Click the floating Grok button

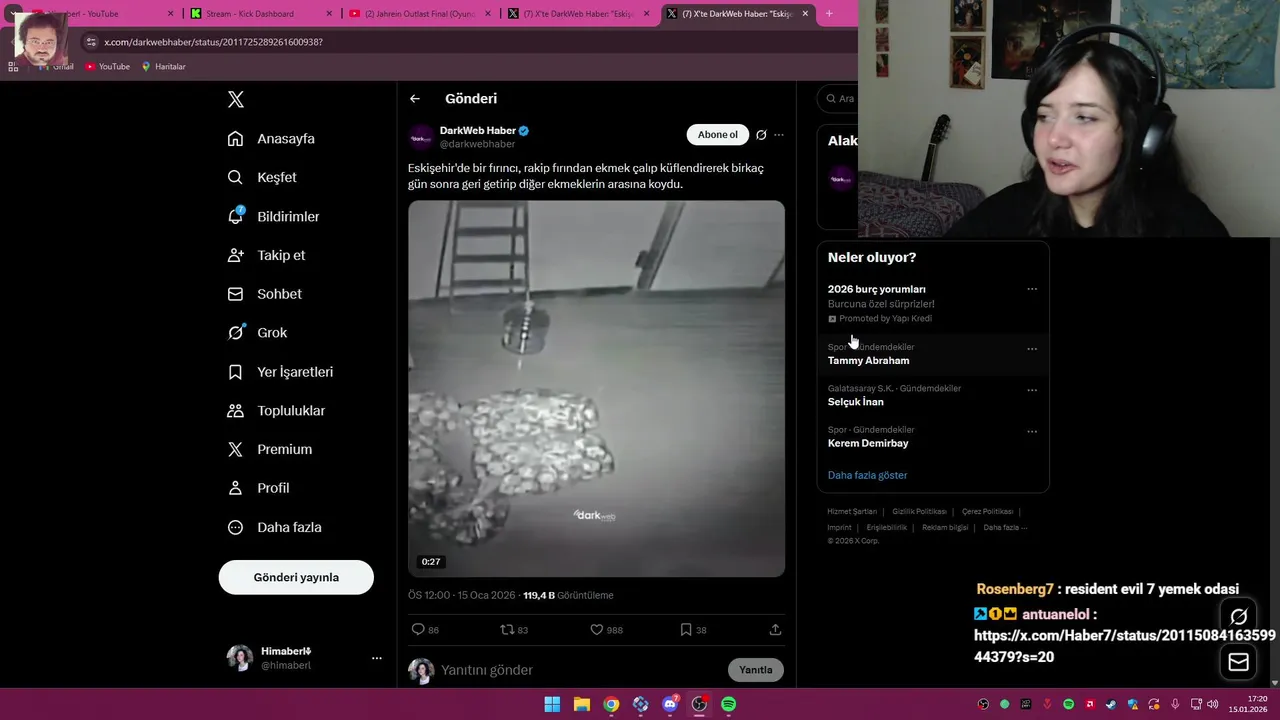(x=1239, y=617)
